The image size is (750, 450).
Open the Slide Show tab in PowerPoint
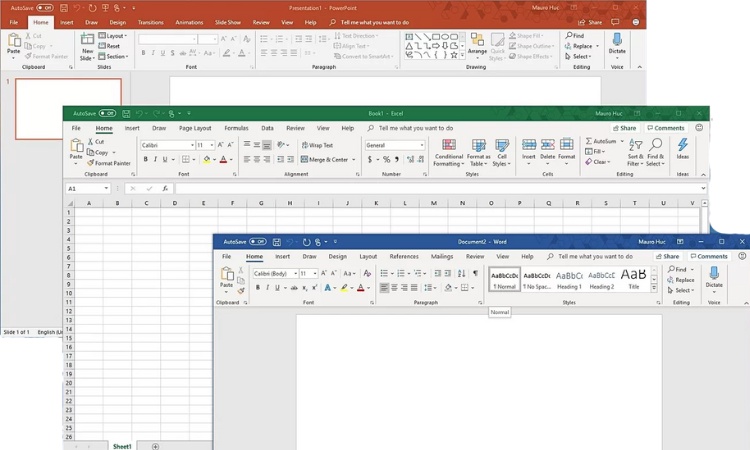(x=228, y=22)
